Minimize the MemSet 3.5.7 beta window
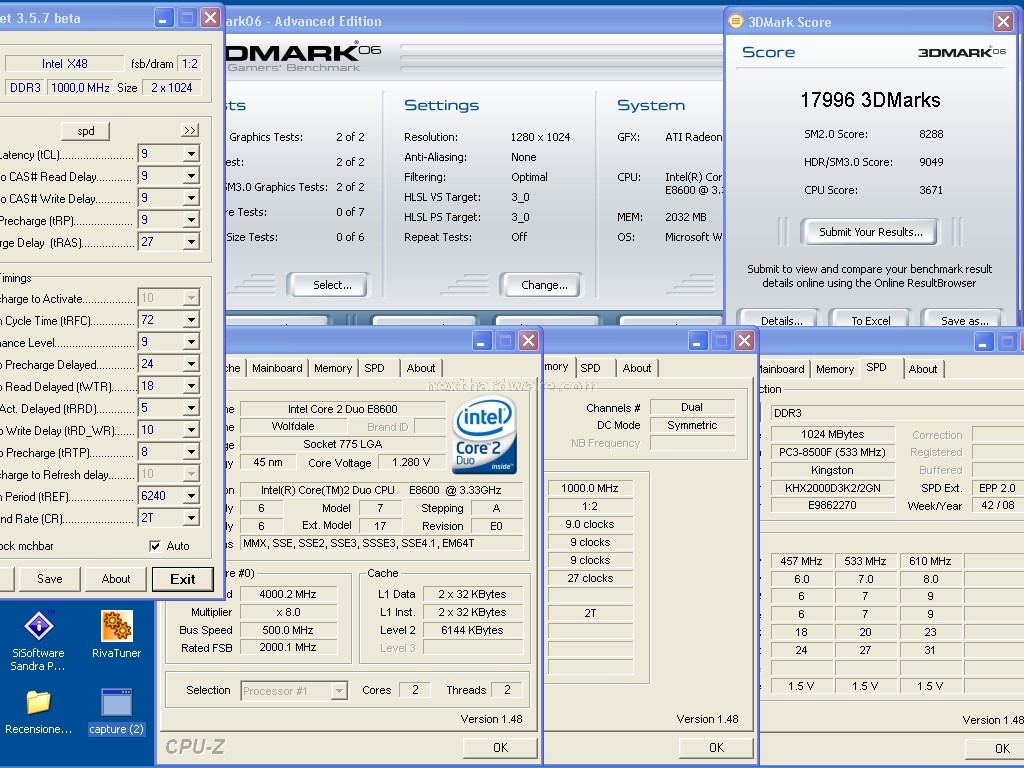 coord(163,18)
